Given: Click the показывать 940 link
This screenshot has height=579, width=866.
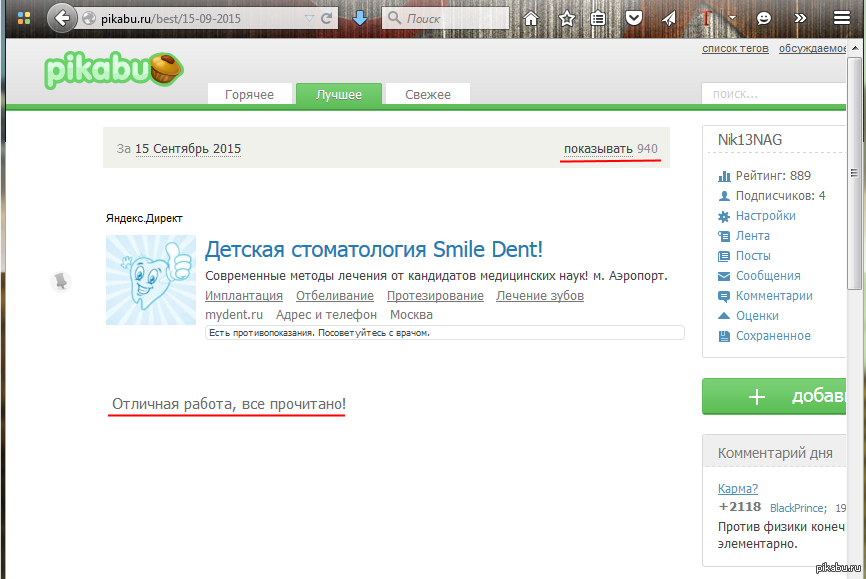Looking at the screenshot, I should (x=610, y=149).
